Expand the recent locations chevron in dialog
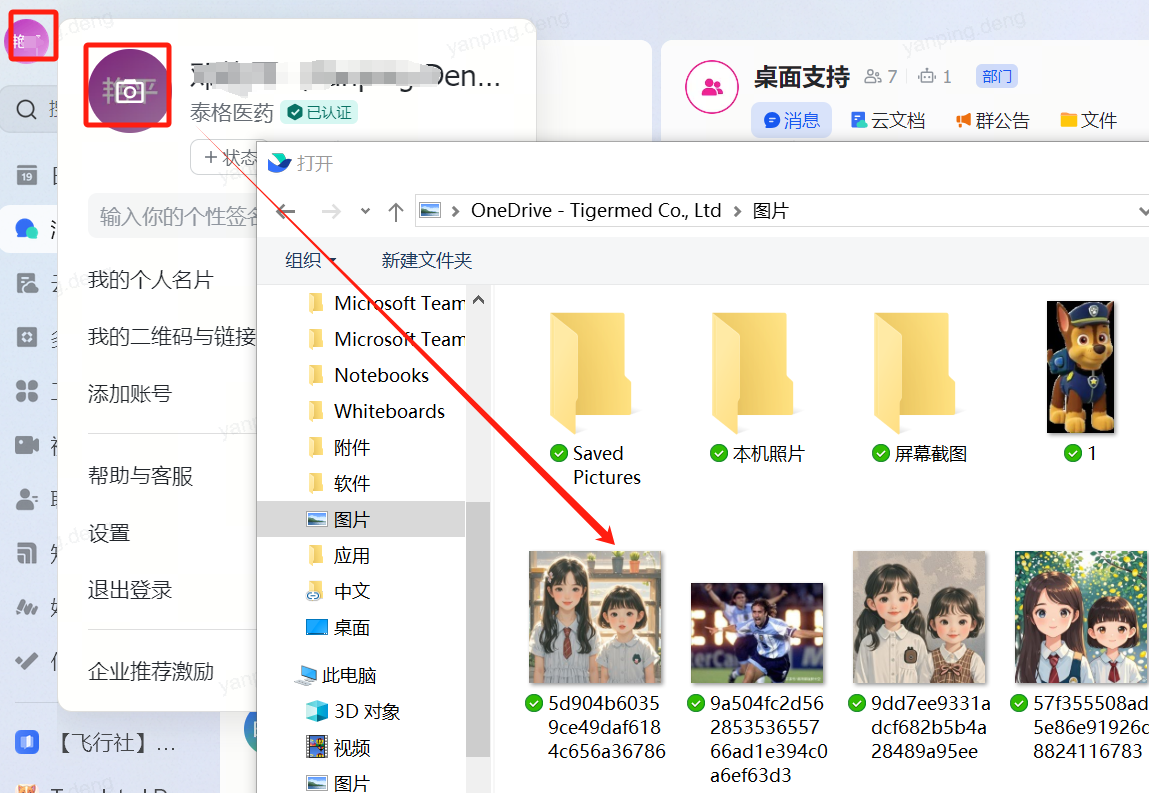The image size is (1149, 793). click(365, 211)
